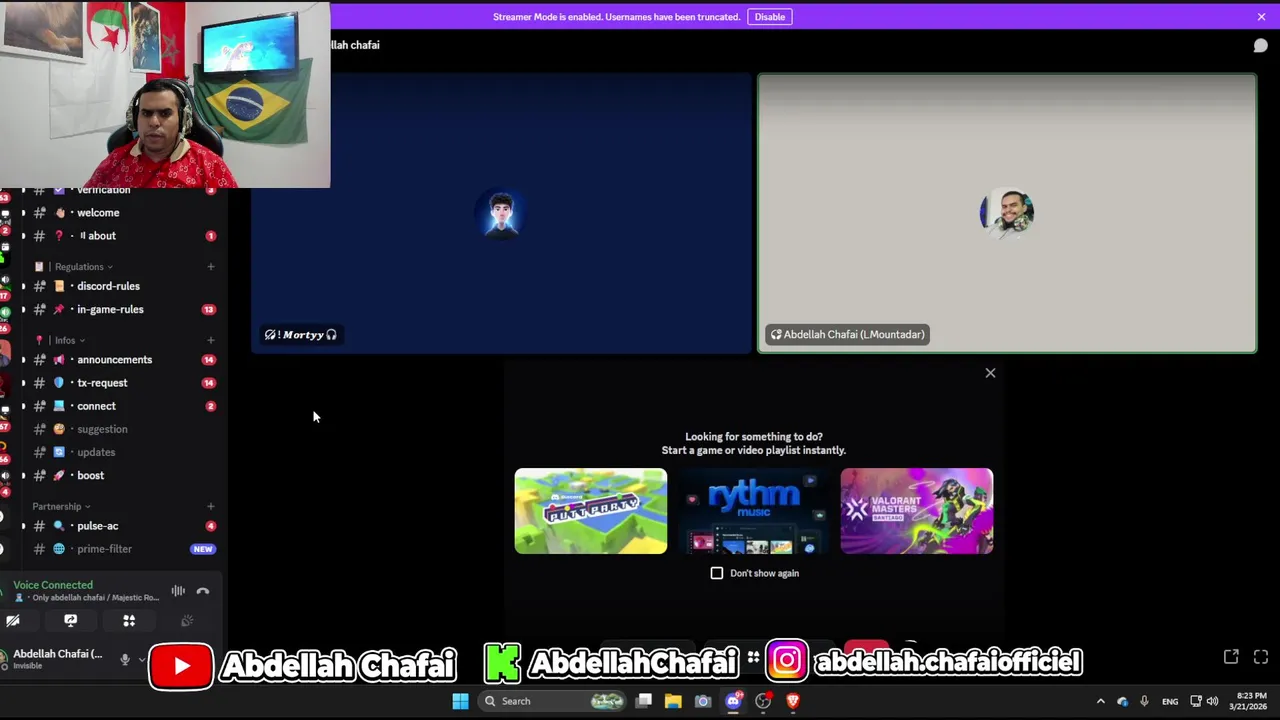Create a channel in Infos category
The width and height of the screenshot is (1280, 720).
[211, 340]
